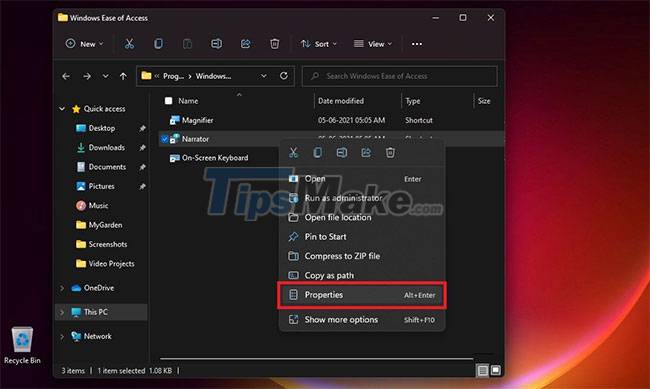Open the Video Projects folder in the sidebar

[x=111, y=264]
